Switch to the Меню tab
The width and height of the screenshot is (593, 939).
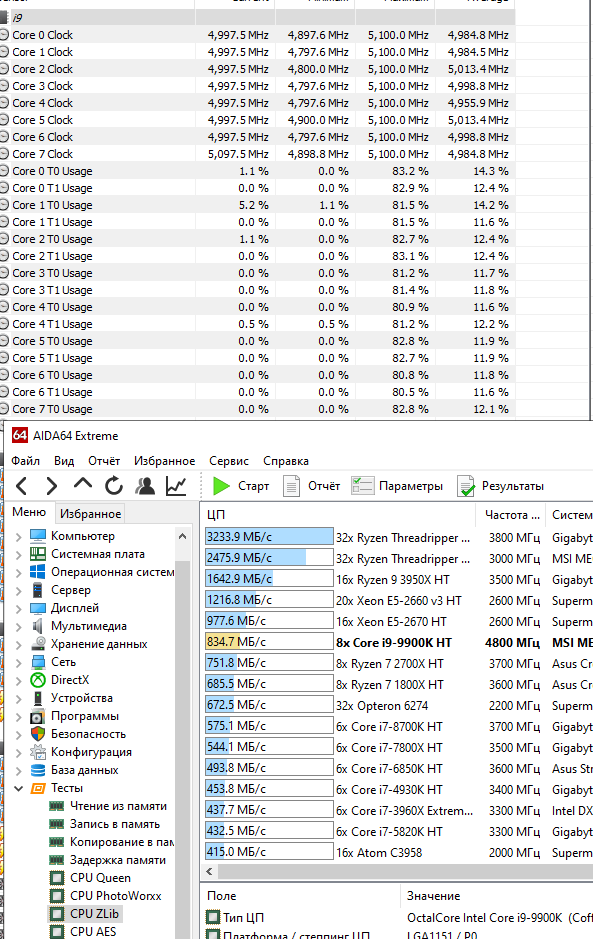(29, 512)
